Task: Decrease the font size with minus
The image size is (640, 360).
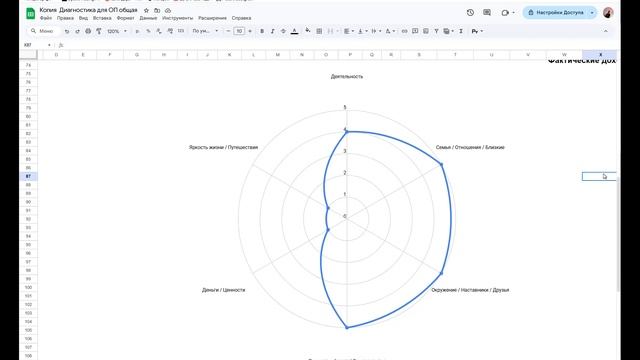Action: pos(228,31)
